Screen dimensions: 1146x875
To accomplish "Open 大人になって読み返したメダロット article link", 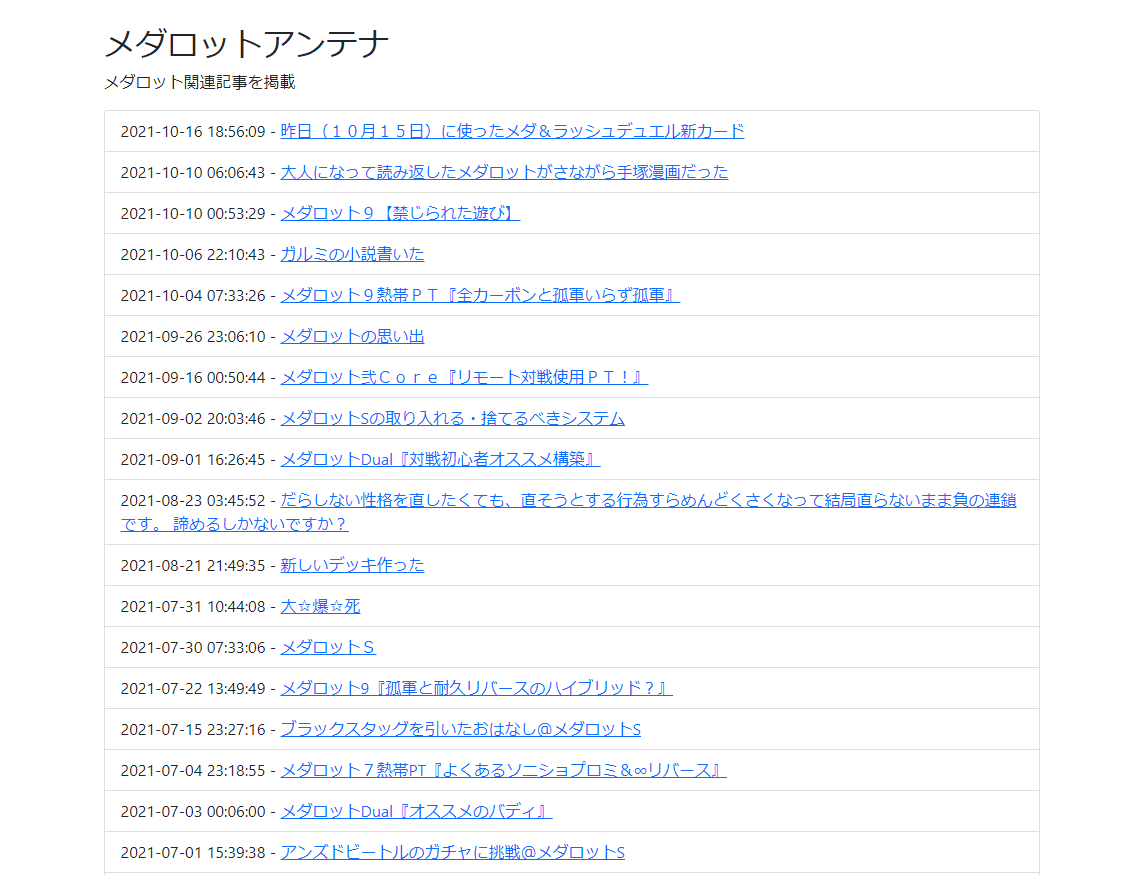I will pyautogui.click(x=504, y=172).
